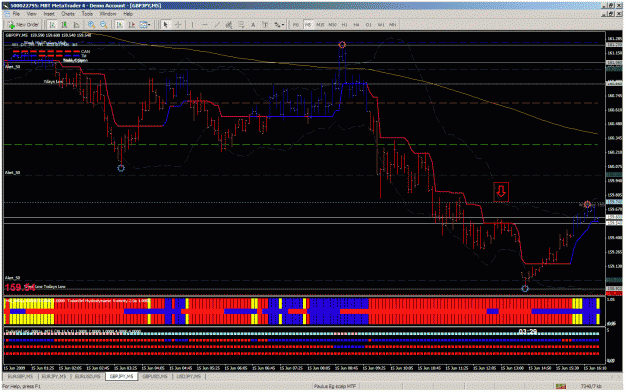Switch to M1 timeframe
The width and height of the screenshot is (625, 392).
(296, 25)
